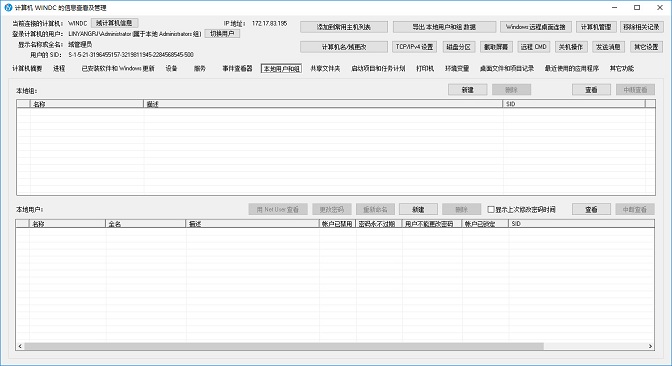The width and height of the screenshot is (672, 366).
Task: Sort local groups by 名称 column
Action: click(87, 104)
